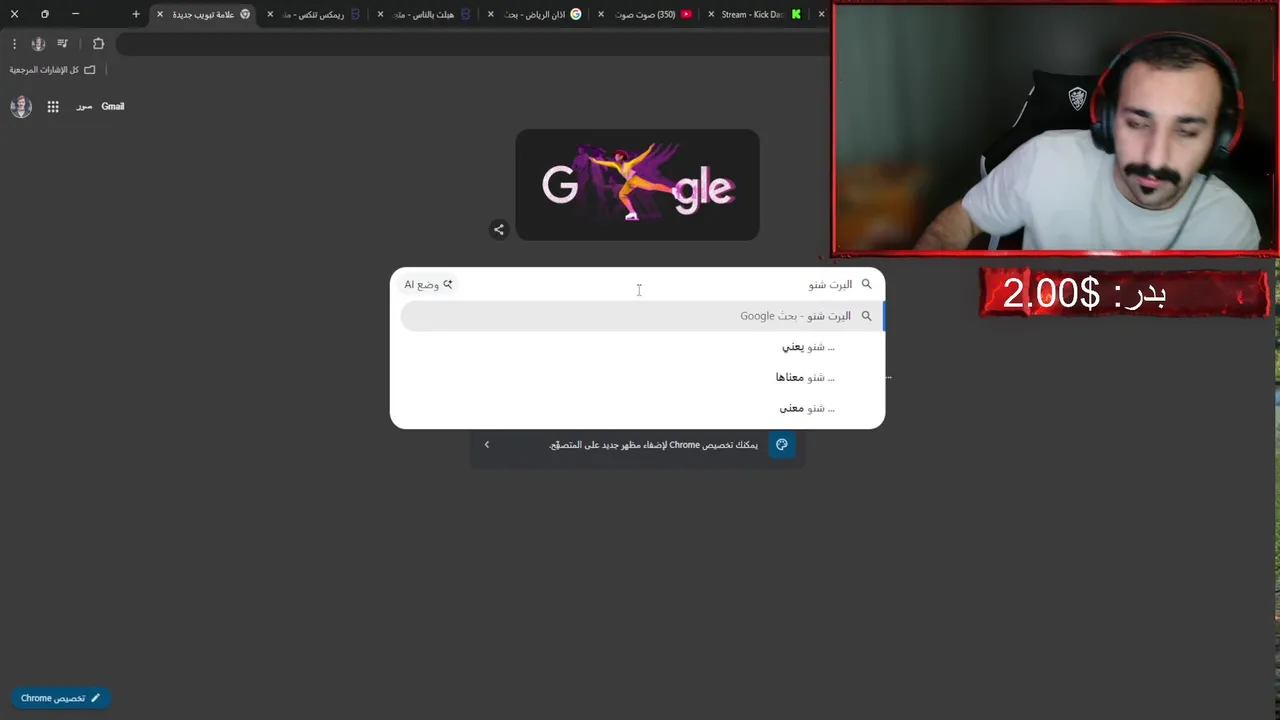Open the Google account avatar
The image size is (1280, 720).
[x=21, y=107]
